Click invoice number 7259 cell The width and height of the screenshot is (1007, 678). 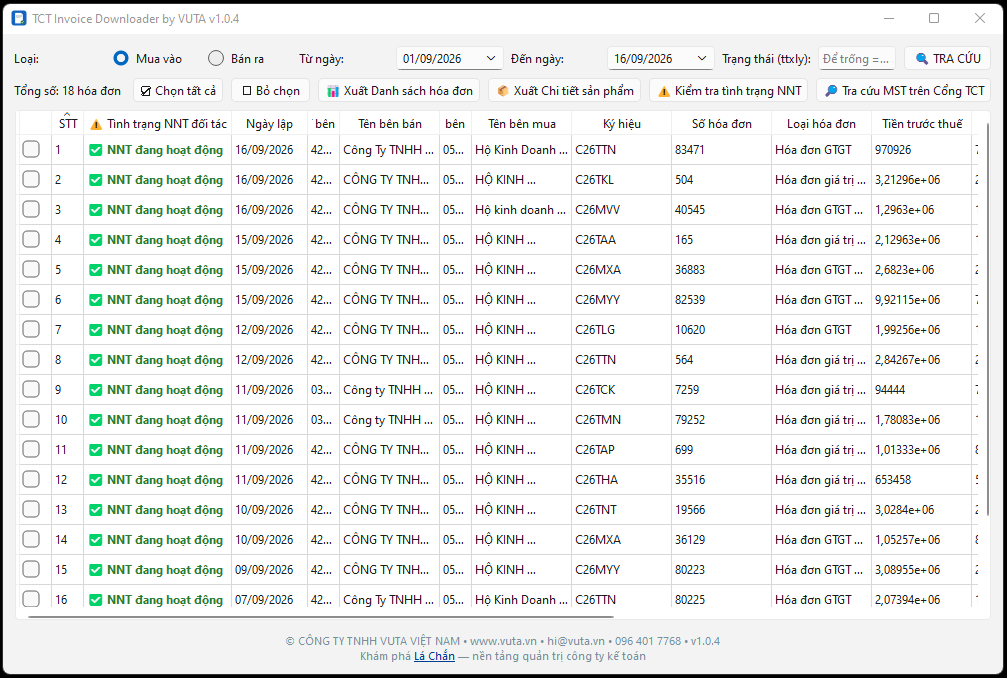tap(721, 390)
